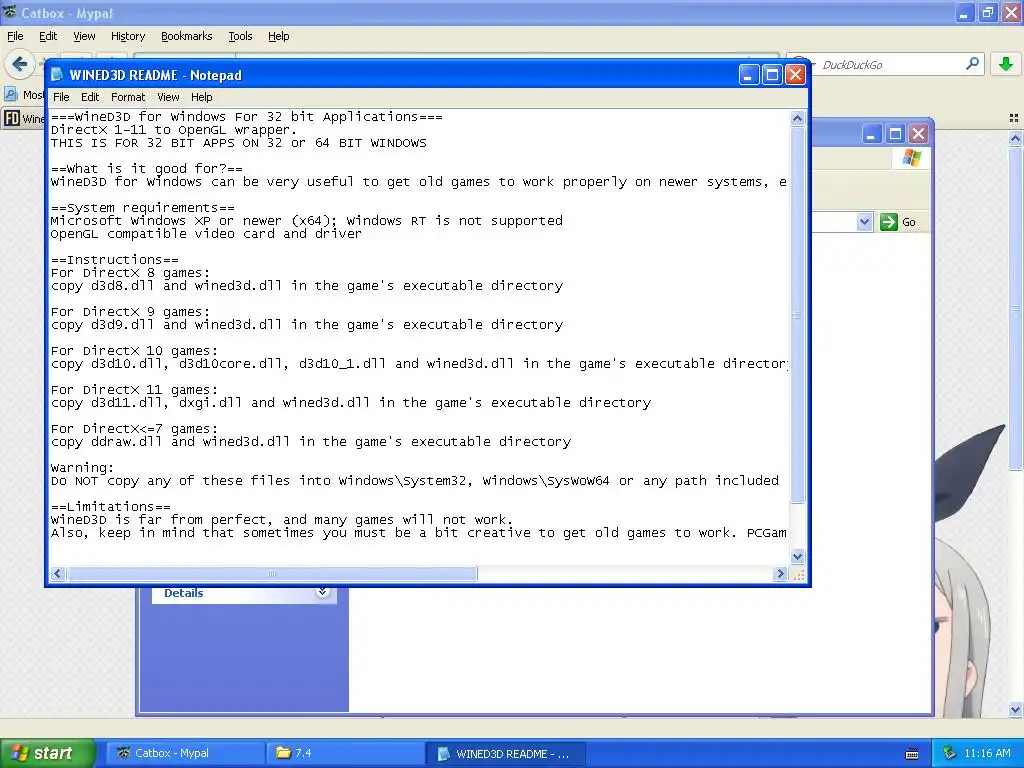Open Mypal's Edit menu
The width and height of the screenshot is (1024, 768).
48,36
